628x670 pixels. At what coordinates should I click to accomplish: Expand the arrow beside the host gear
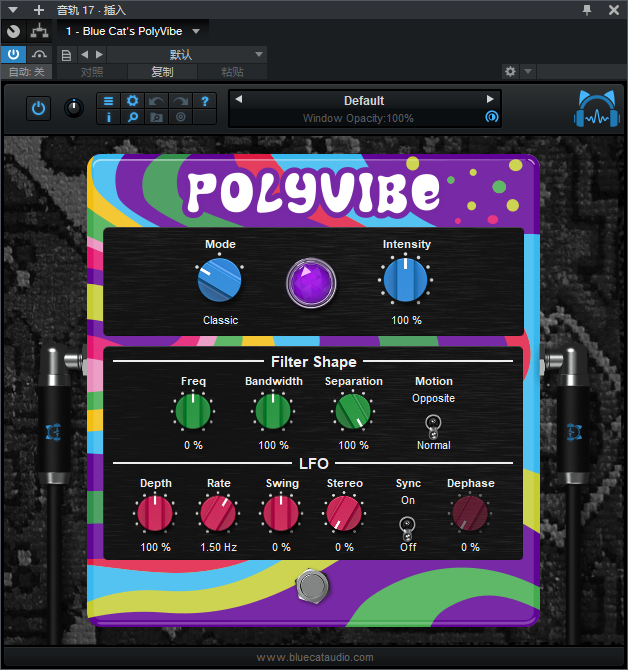[528, 71]
